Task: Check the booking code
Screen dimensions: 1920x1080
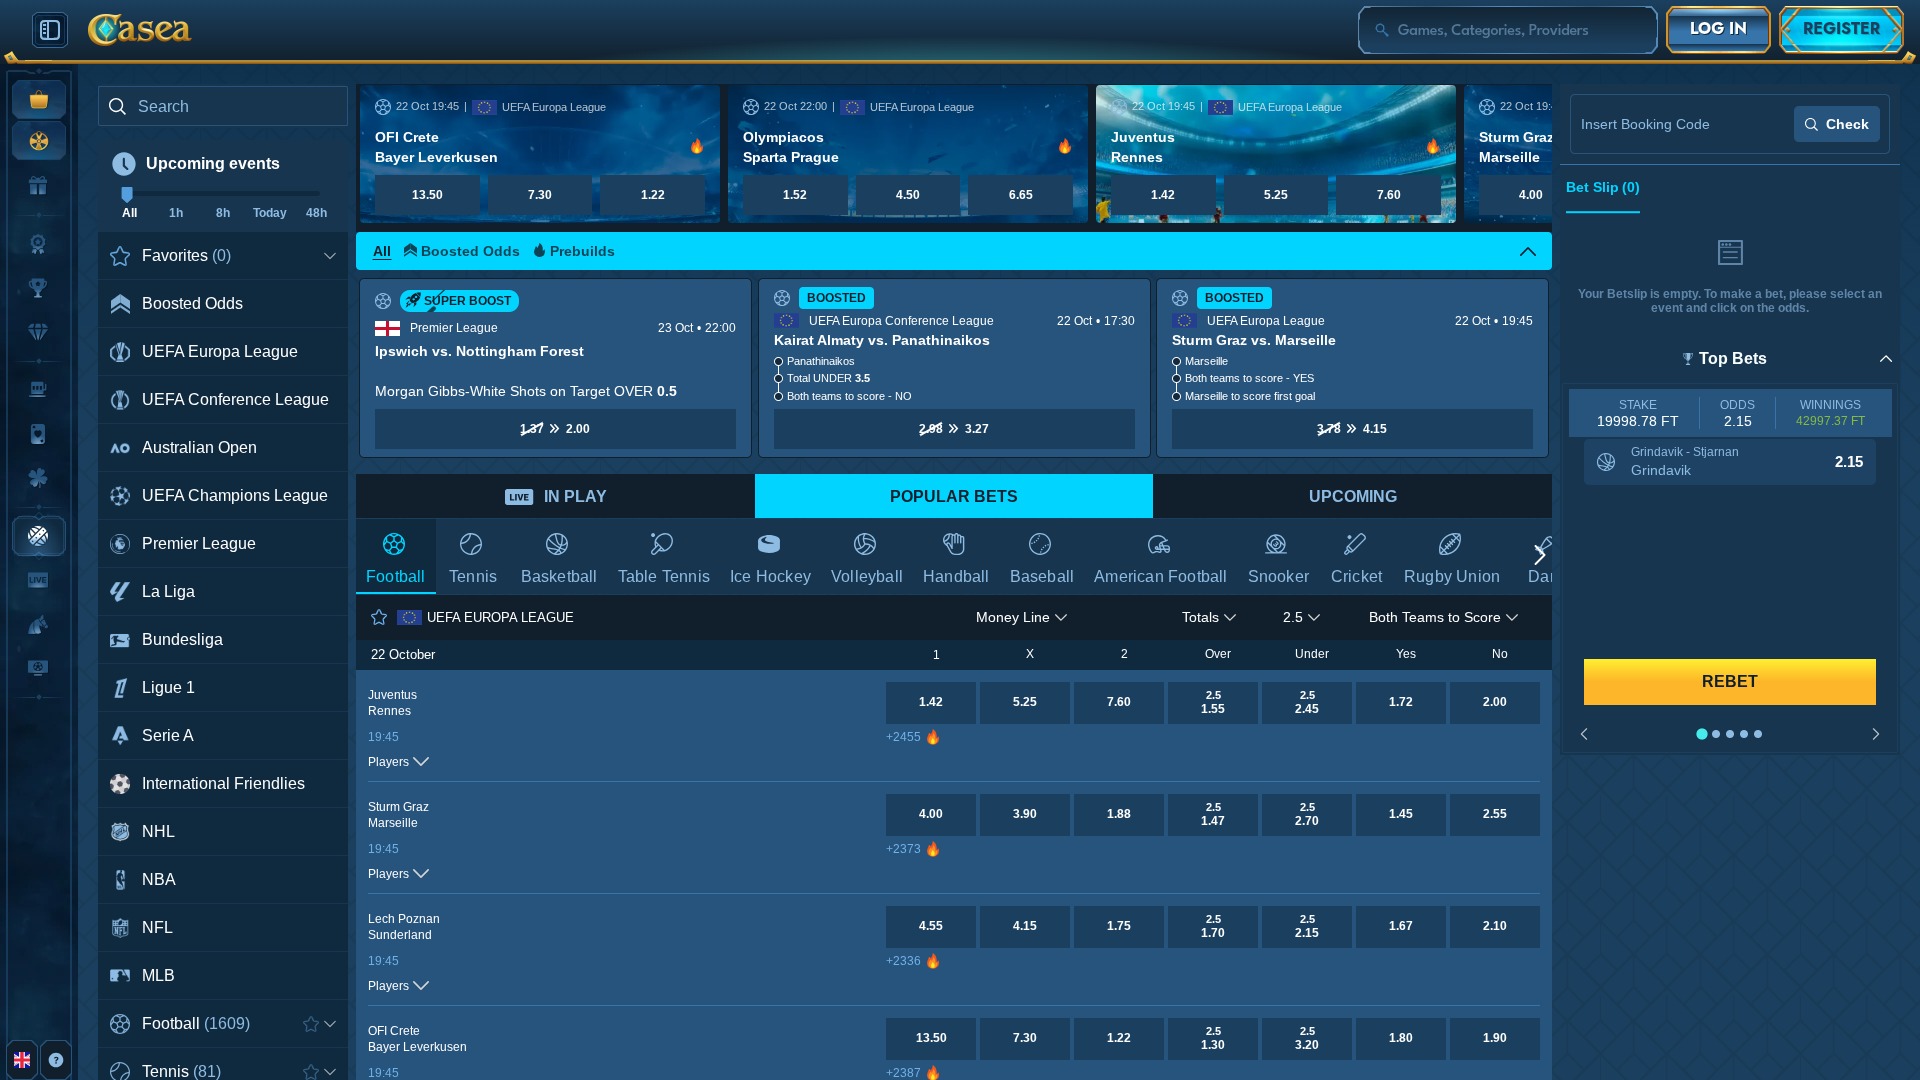Action: click(x=1836, y=124)
